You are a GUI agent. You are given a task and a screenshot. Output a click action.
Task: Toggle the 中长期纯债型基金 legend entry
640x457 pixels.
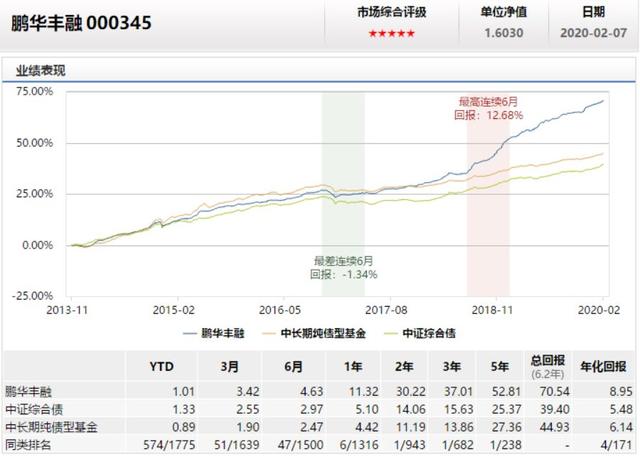313,333
